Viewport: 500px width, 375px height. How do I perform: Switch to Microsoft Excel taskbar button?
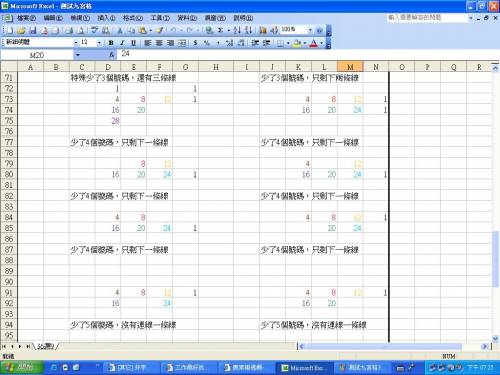point(302,368)
